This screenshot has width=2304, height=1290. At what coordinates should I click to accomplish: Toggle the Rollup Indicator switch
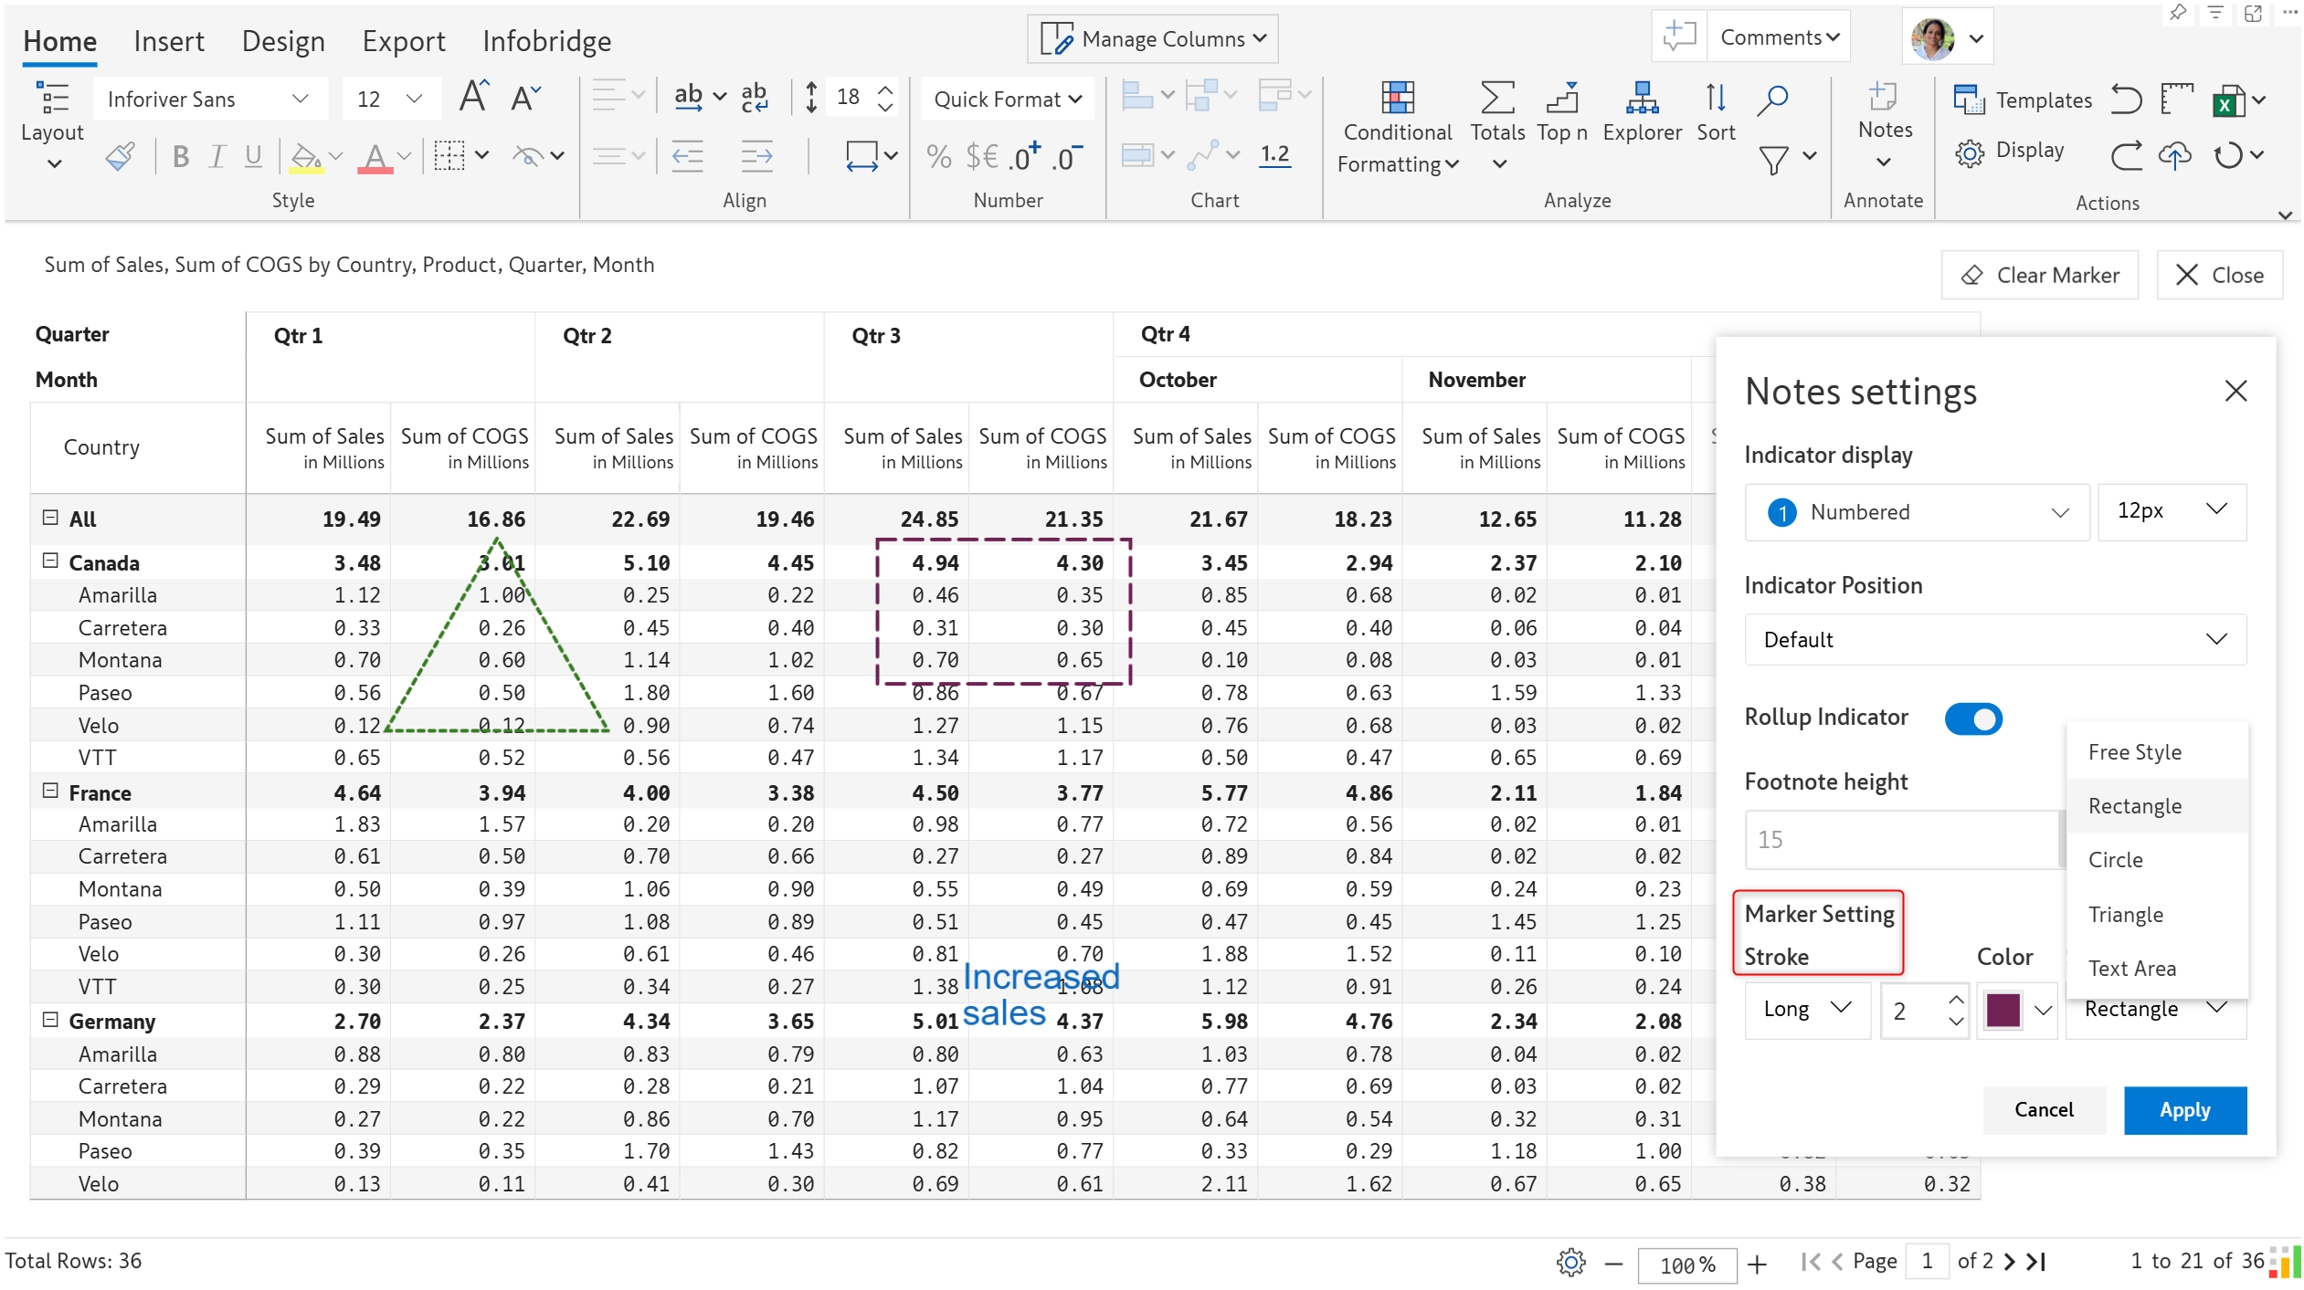coord(1972,719)
